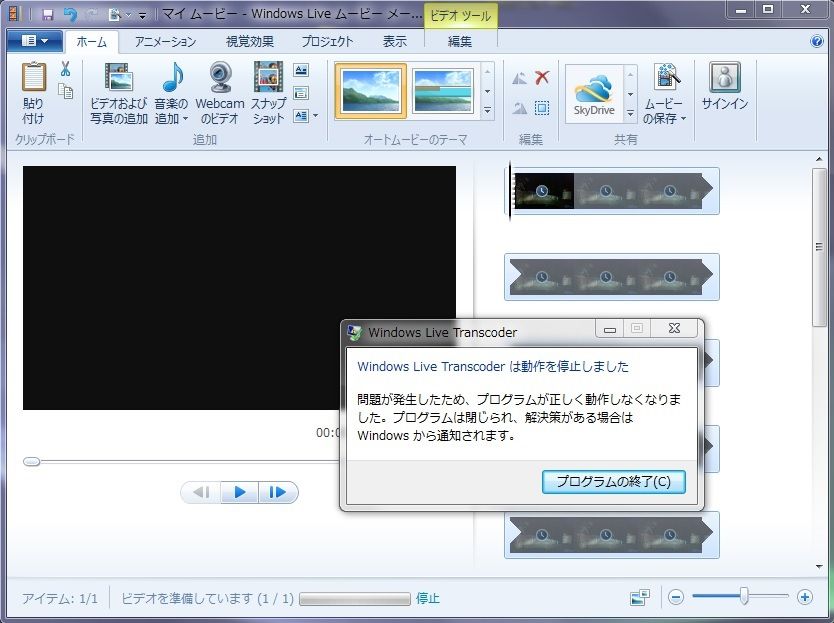Select the bottom storyboard clip strip
834x623 pixels.
(612, 535)
